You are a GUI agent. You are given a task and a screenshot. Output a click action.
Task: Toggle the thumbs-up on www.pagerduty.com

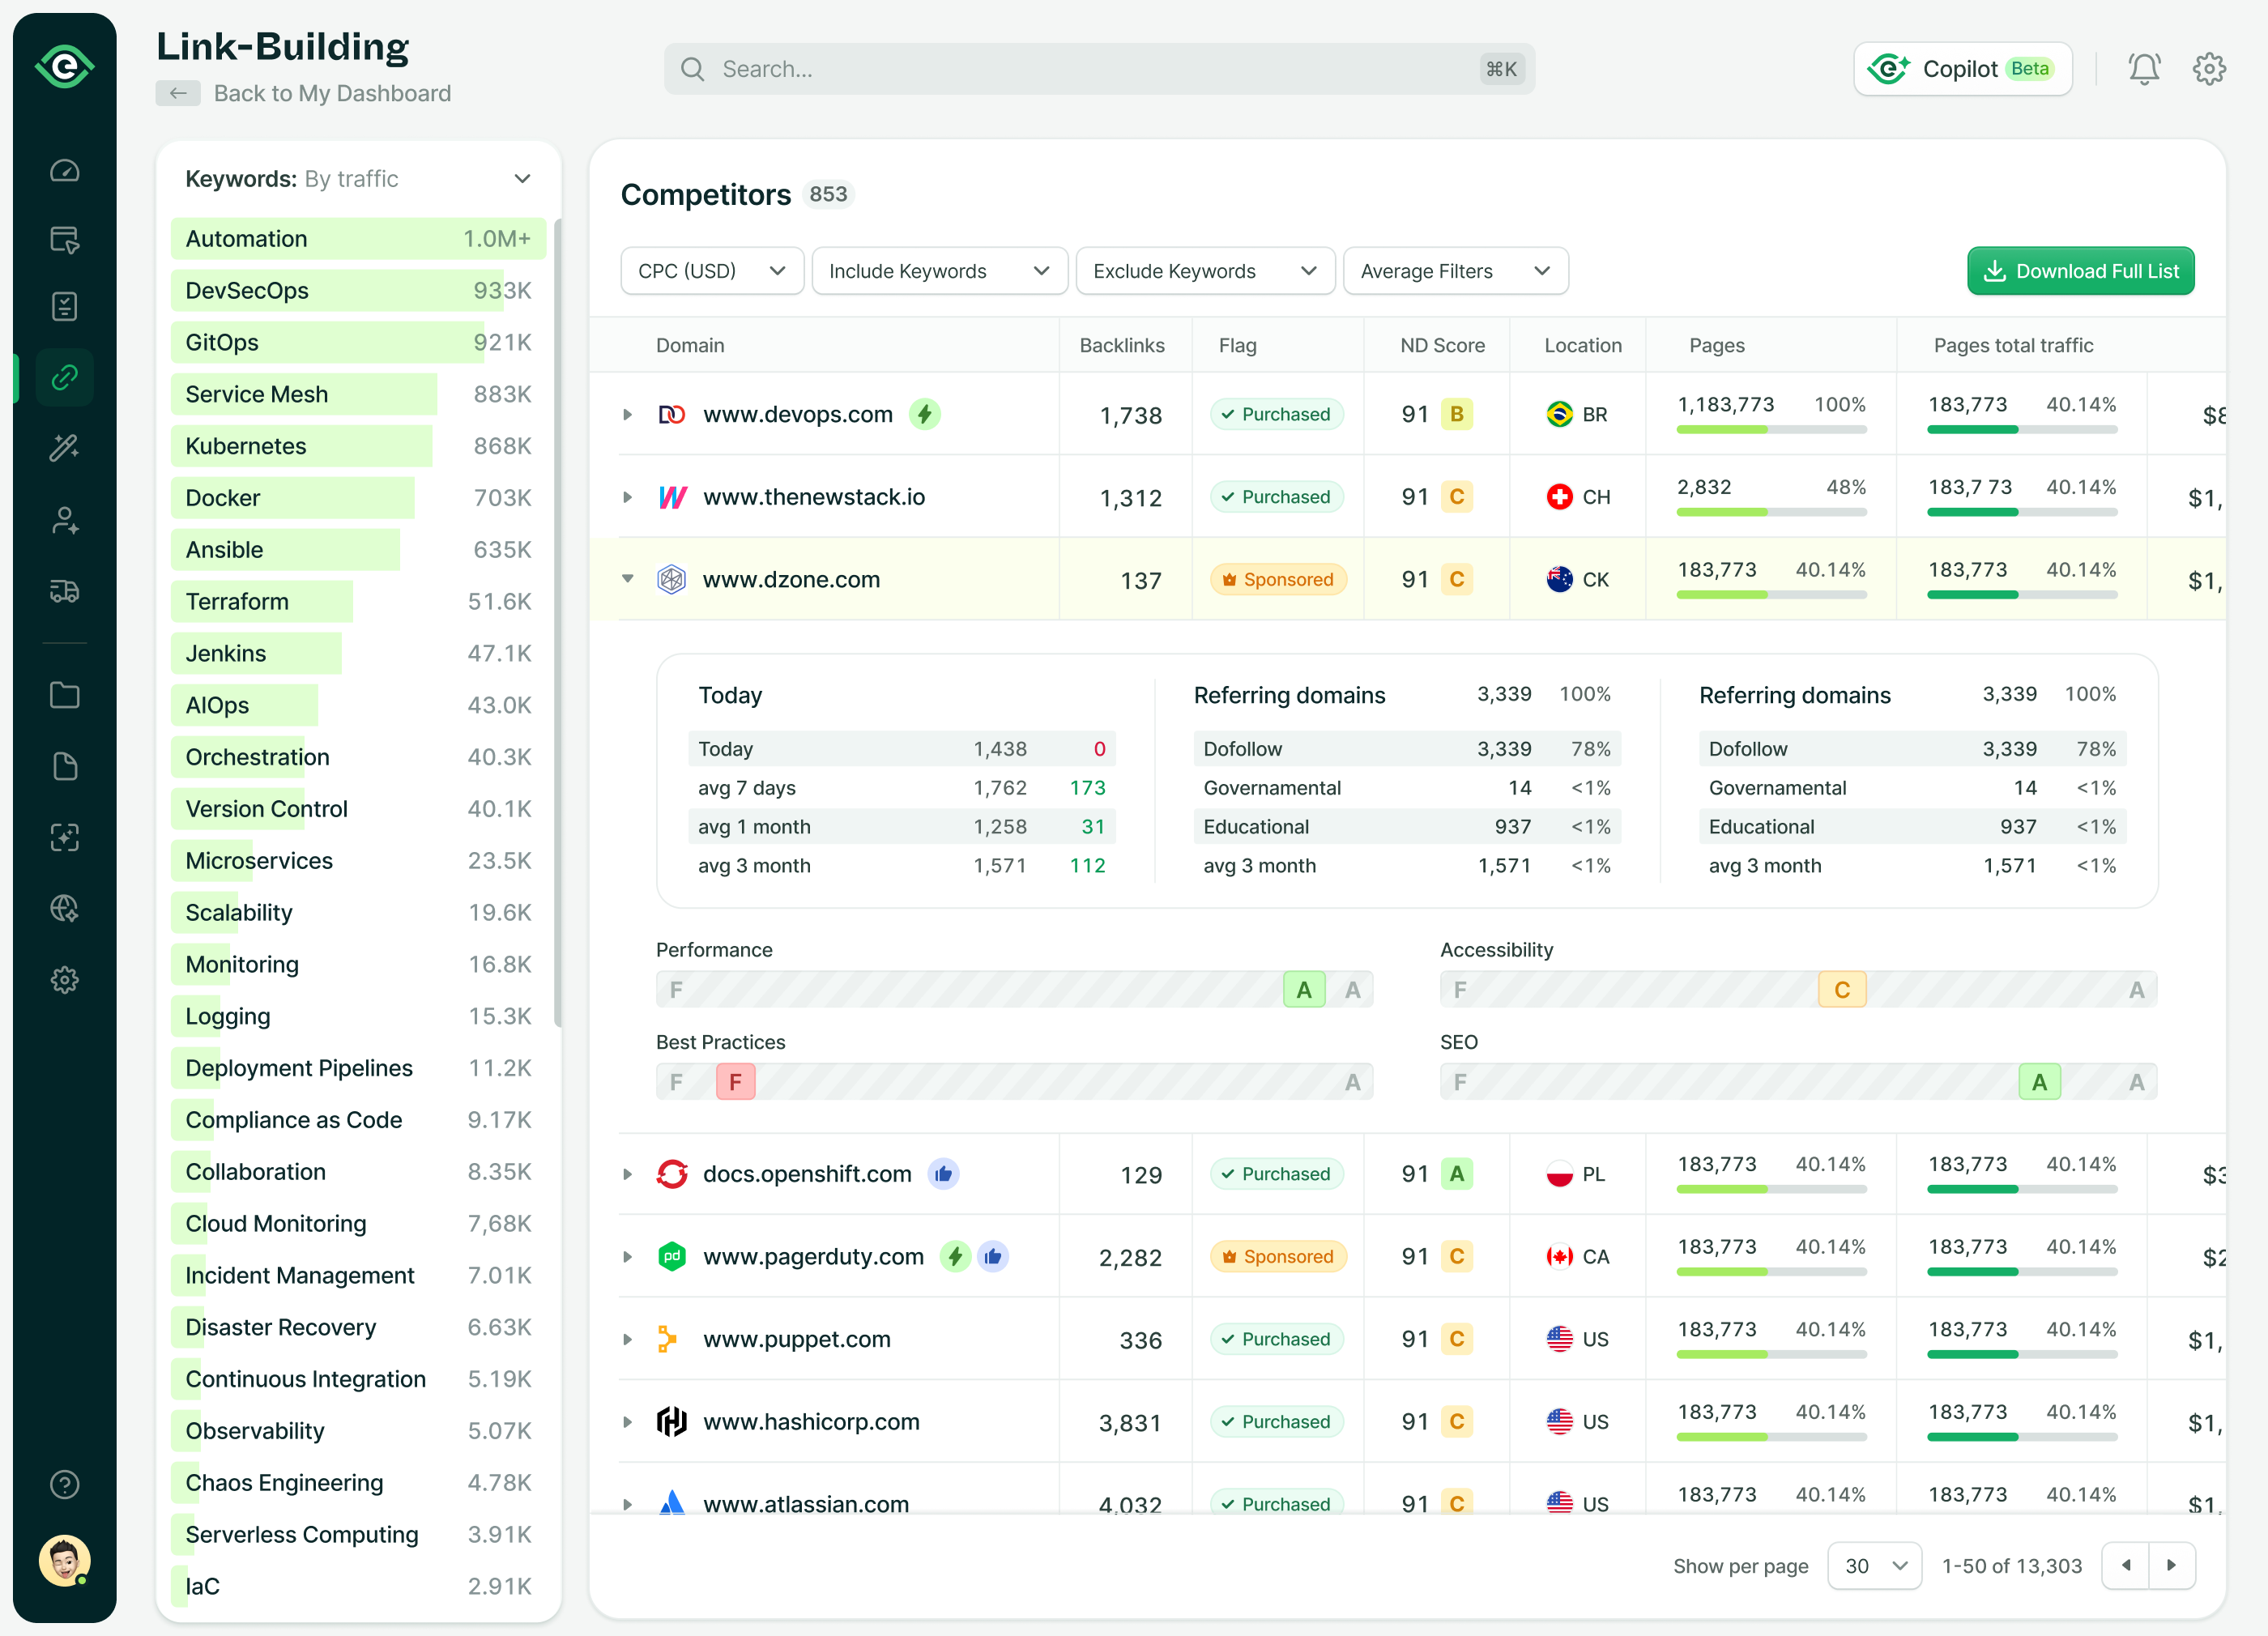click(x=992, y=1256)
